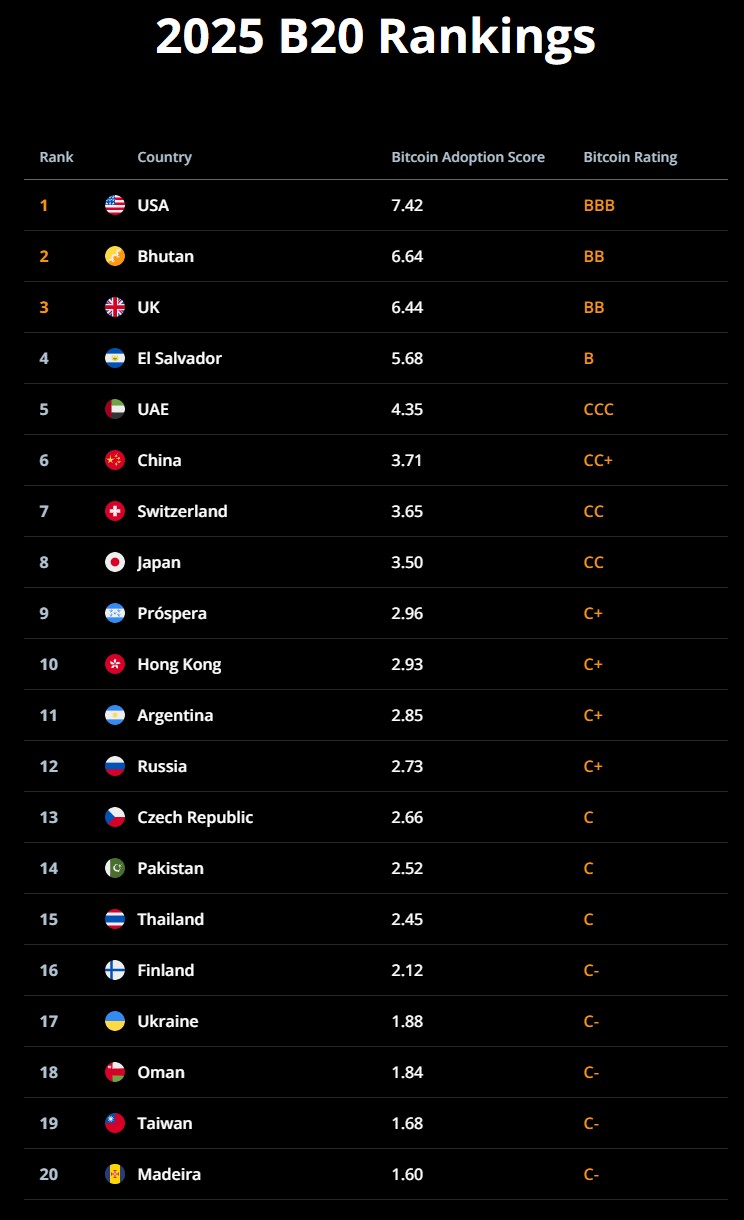Viewport: 744px width, 1220px height.
Task: Click the Switzerland flag icon
Action: coord(115,511)
